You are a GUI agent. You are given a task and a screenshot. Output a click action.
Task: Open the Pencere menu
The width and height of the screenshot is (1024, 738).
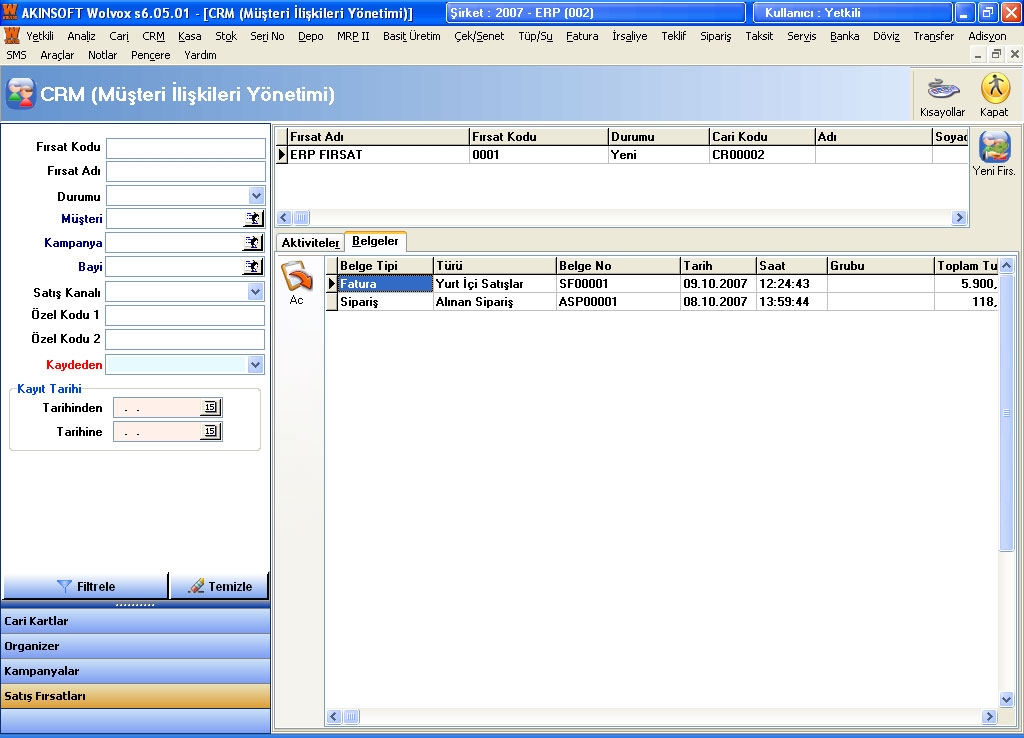pyautogui.click(x=150, y=55)
